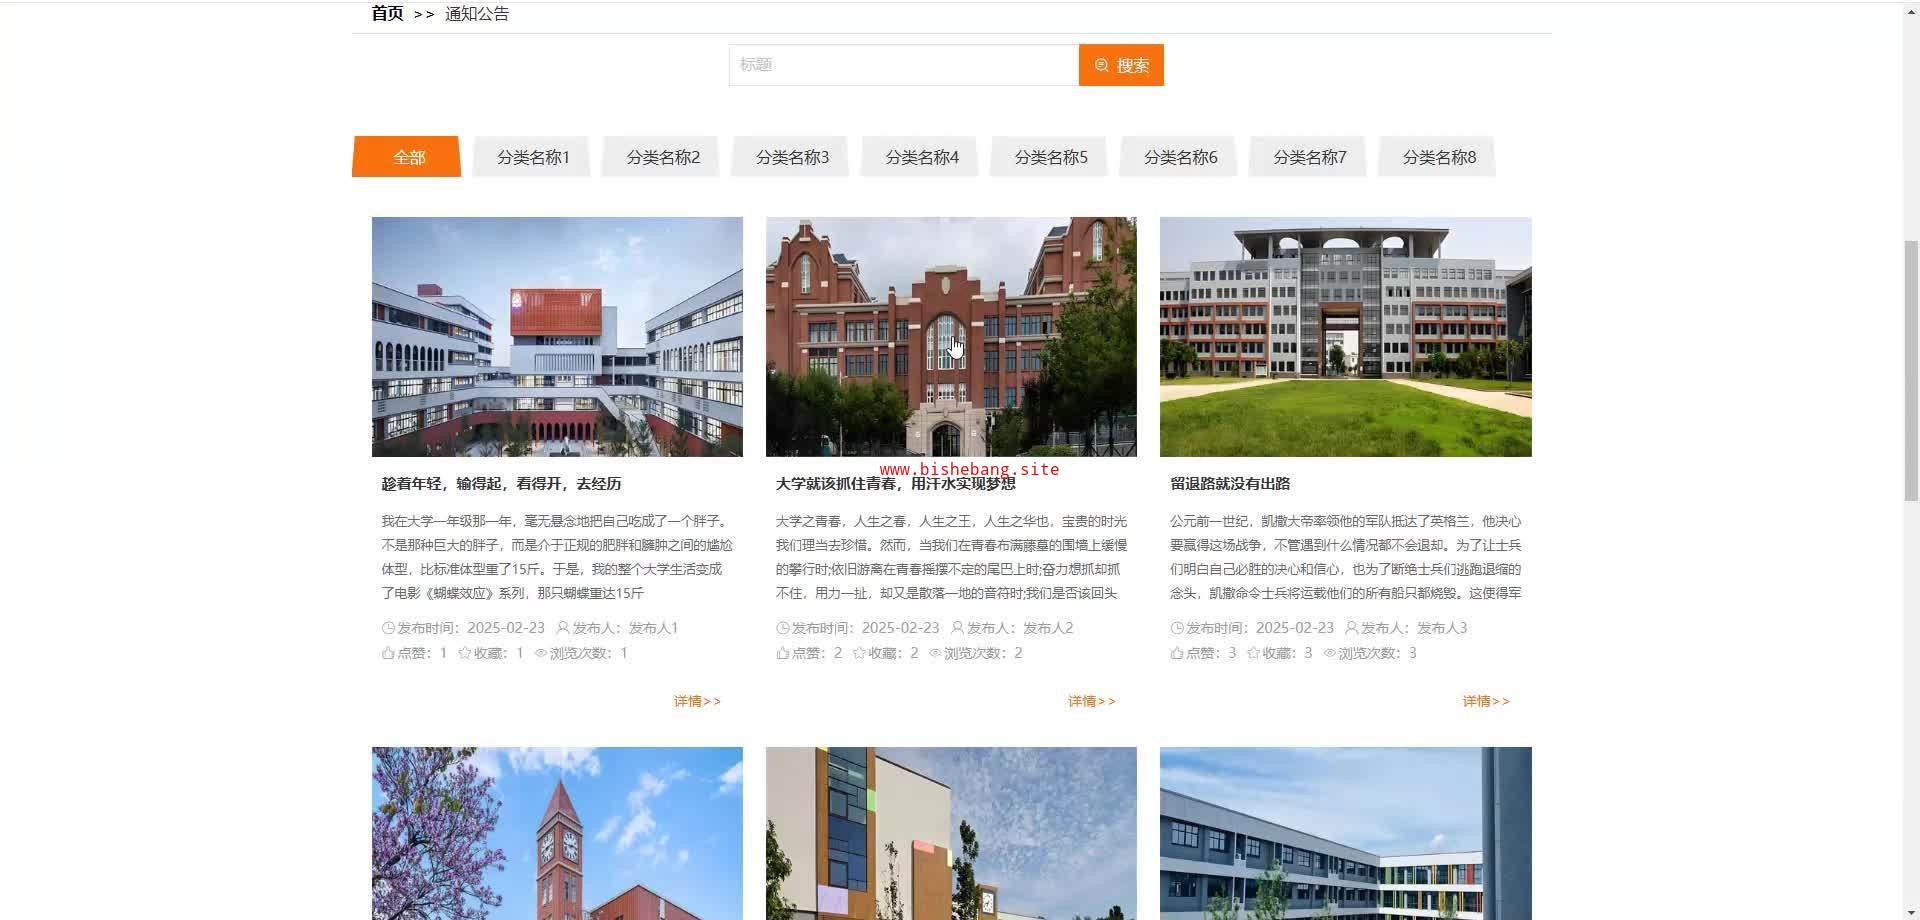The height and width of the screenshot is (920, 1920).
Task: Switch to the 分类名称1 tab
Action: coord(532,157)
